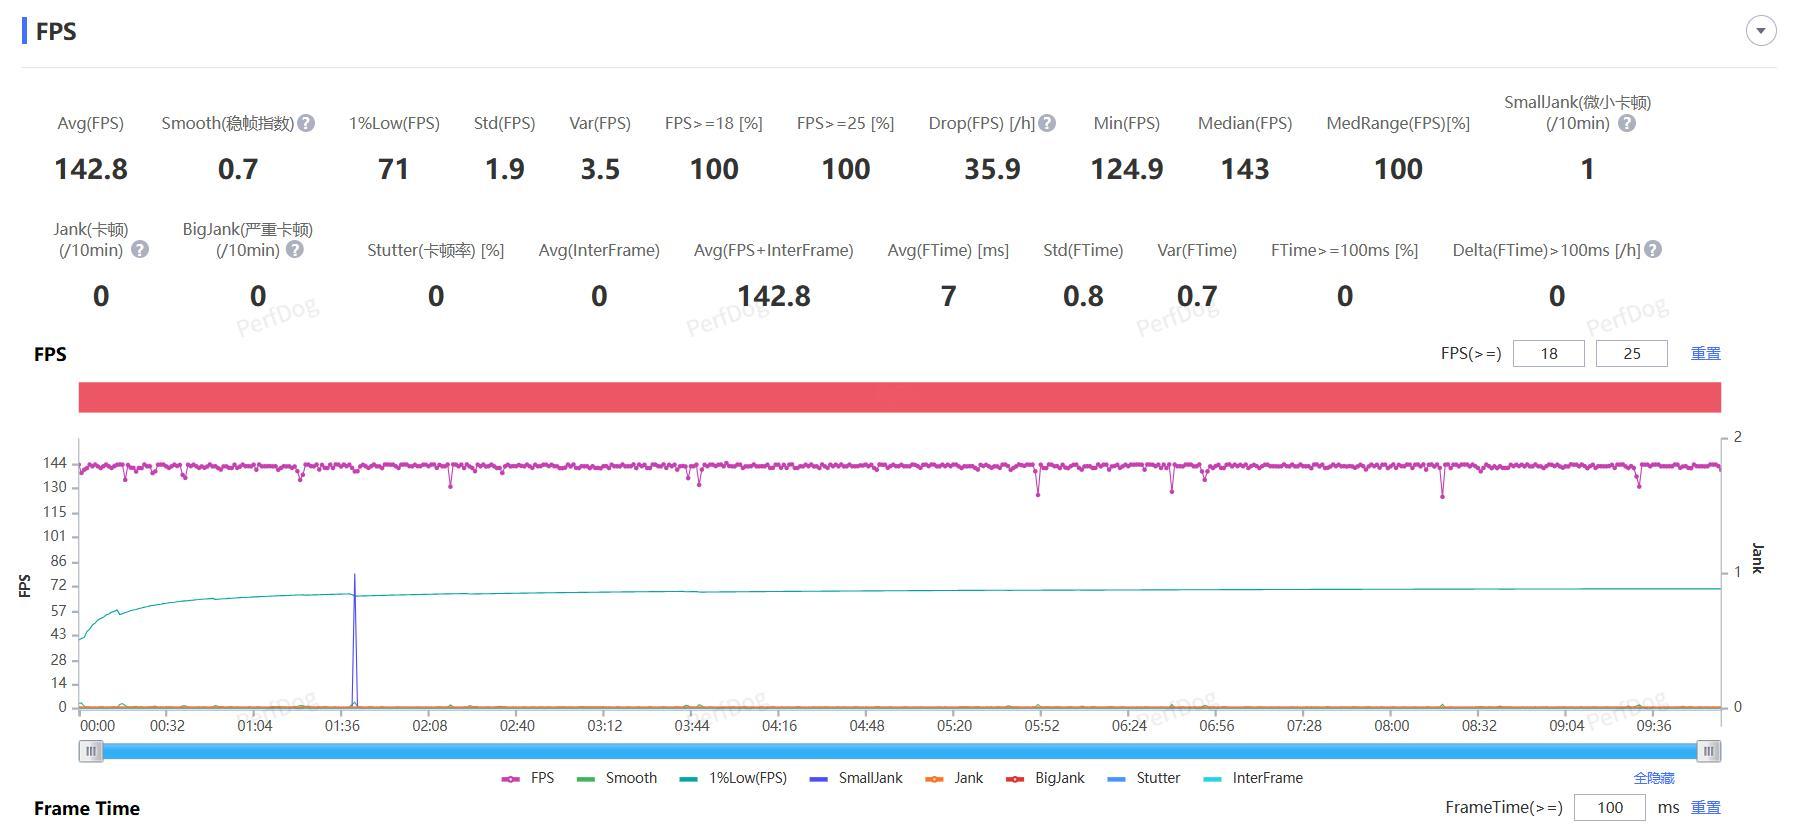Click the left handle of time range slider

point(91,751)
